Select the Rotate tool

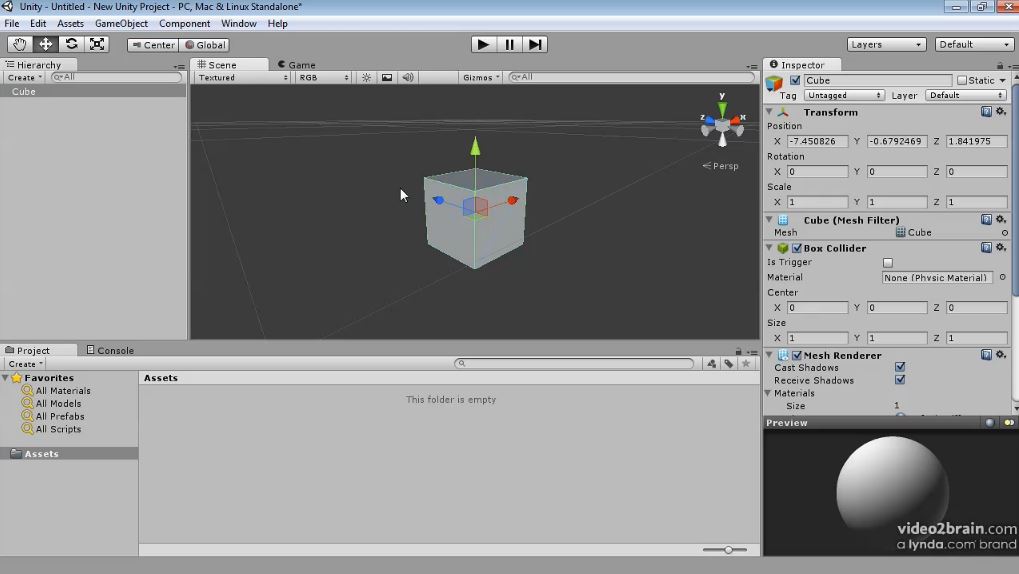coord(71,44)
